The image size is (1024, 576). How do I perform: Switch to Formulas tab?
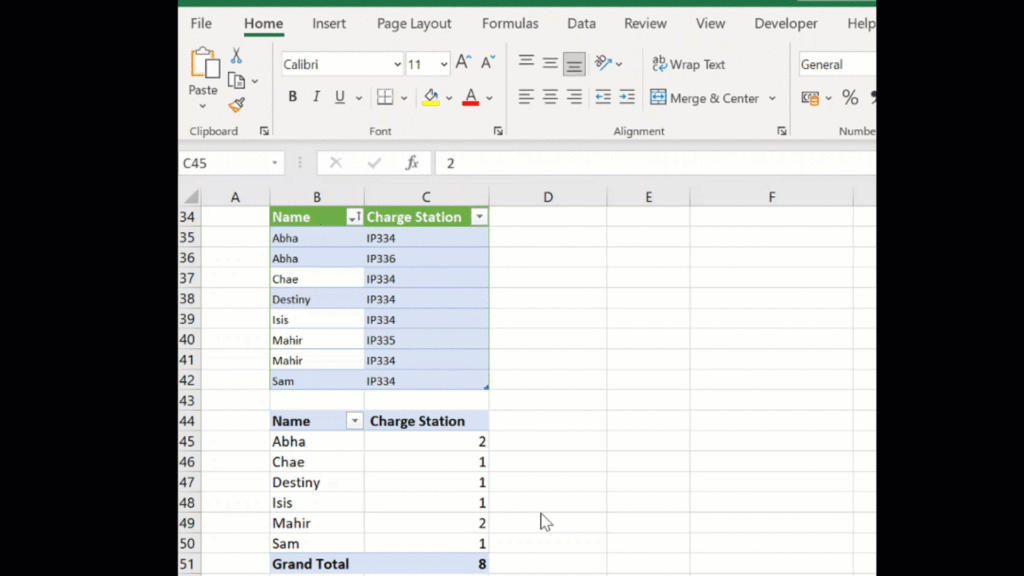click(510, 24)
